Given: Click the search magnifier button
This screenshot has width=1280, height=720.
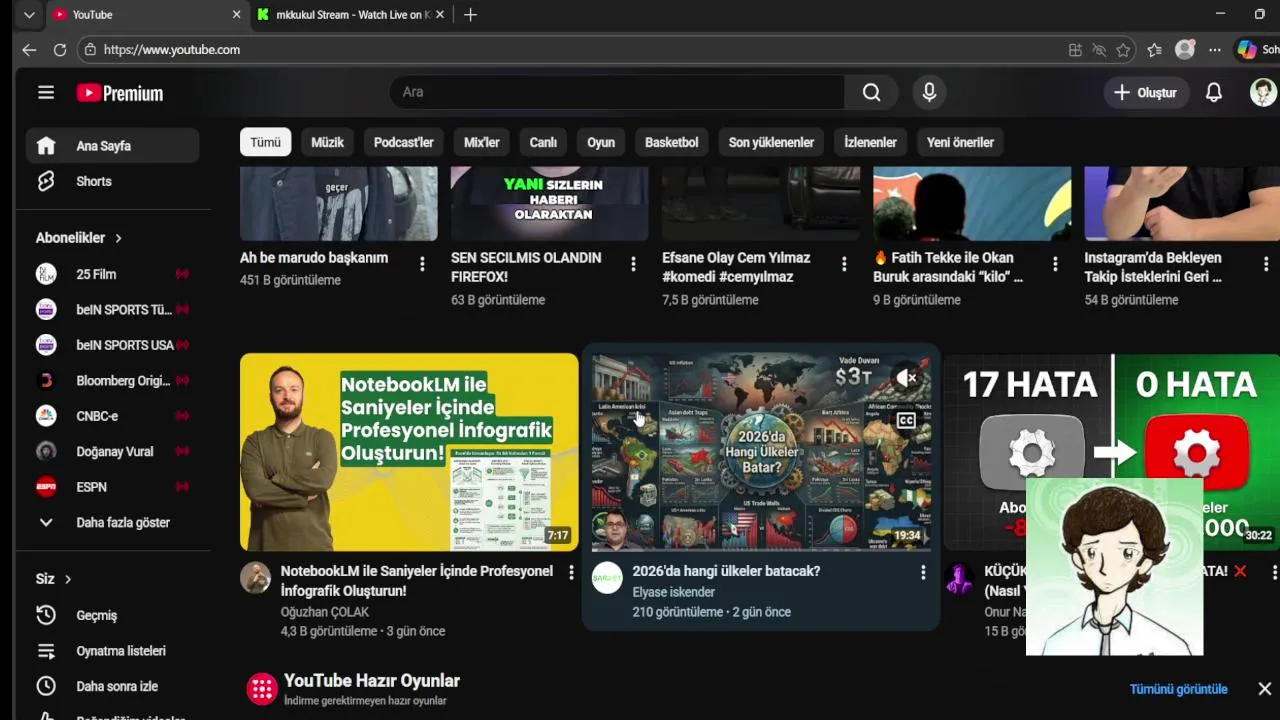Looking at the screenshot, I should click(872, 92).
